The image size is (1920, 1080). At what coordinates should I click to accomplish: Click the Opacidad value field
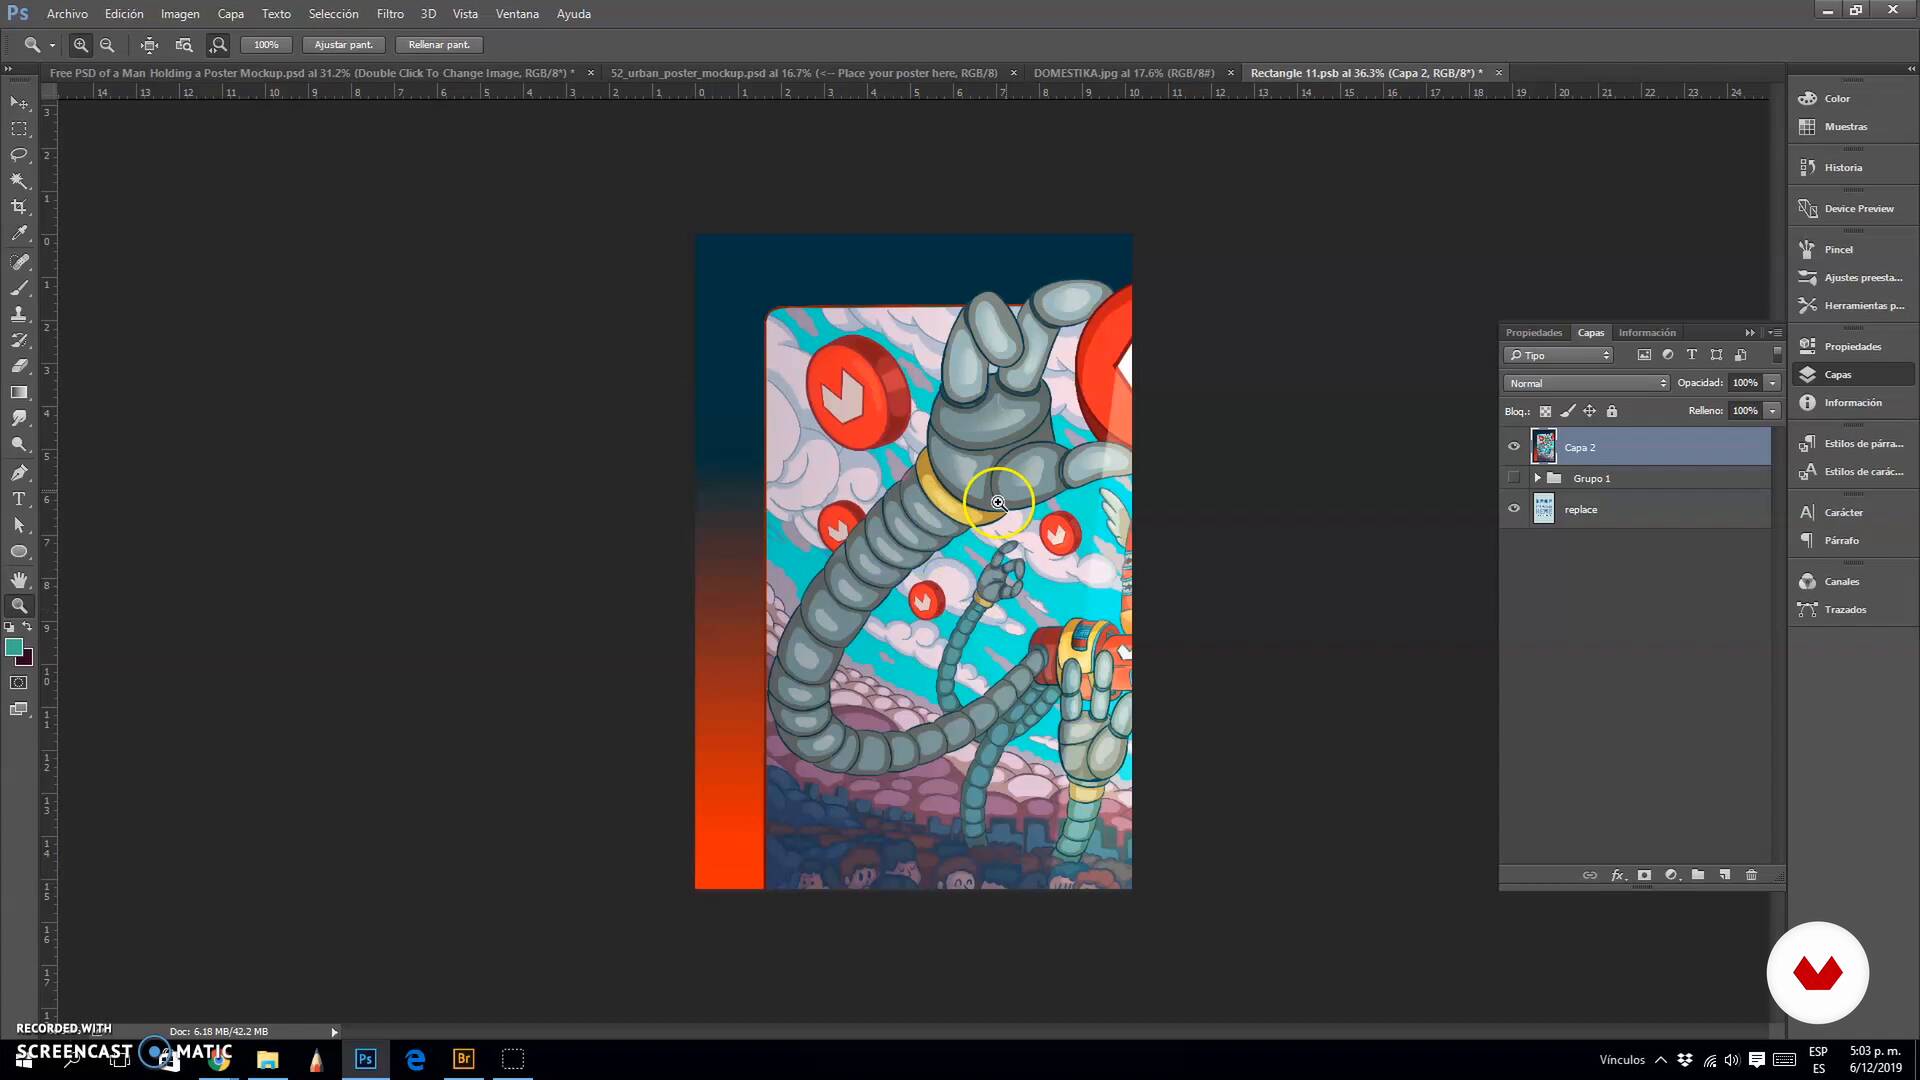pos(1745,383)
